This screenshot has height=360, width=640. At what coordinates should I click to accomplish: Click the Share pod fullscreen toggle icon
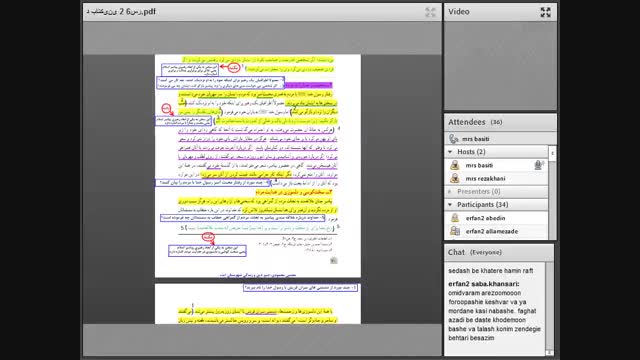430,12
